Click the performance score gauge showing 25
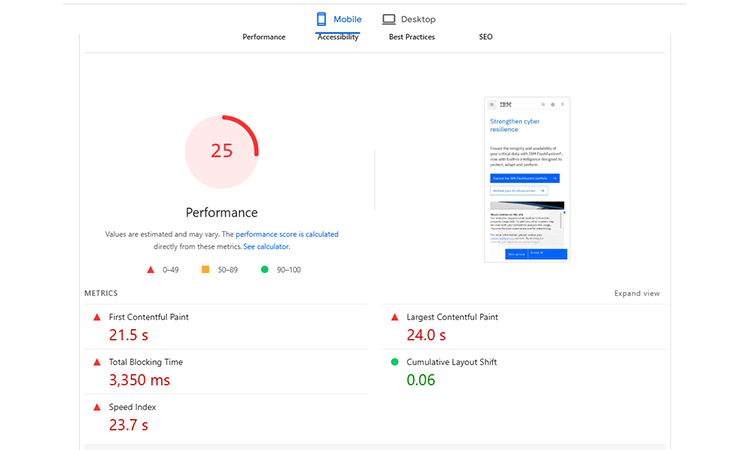Image resolution: width=750 pixels, height=450 pixels. click(221, 151)
